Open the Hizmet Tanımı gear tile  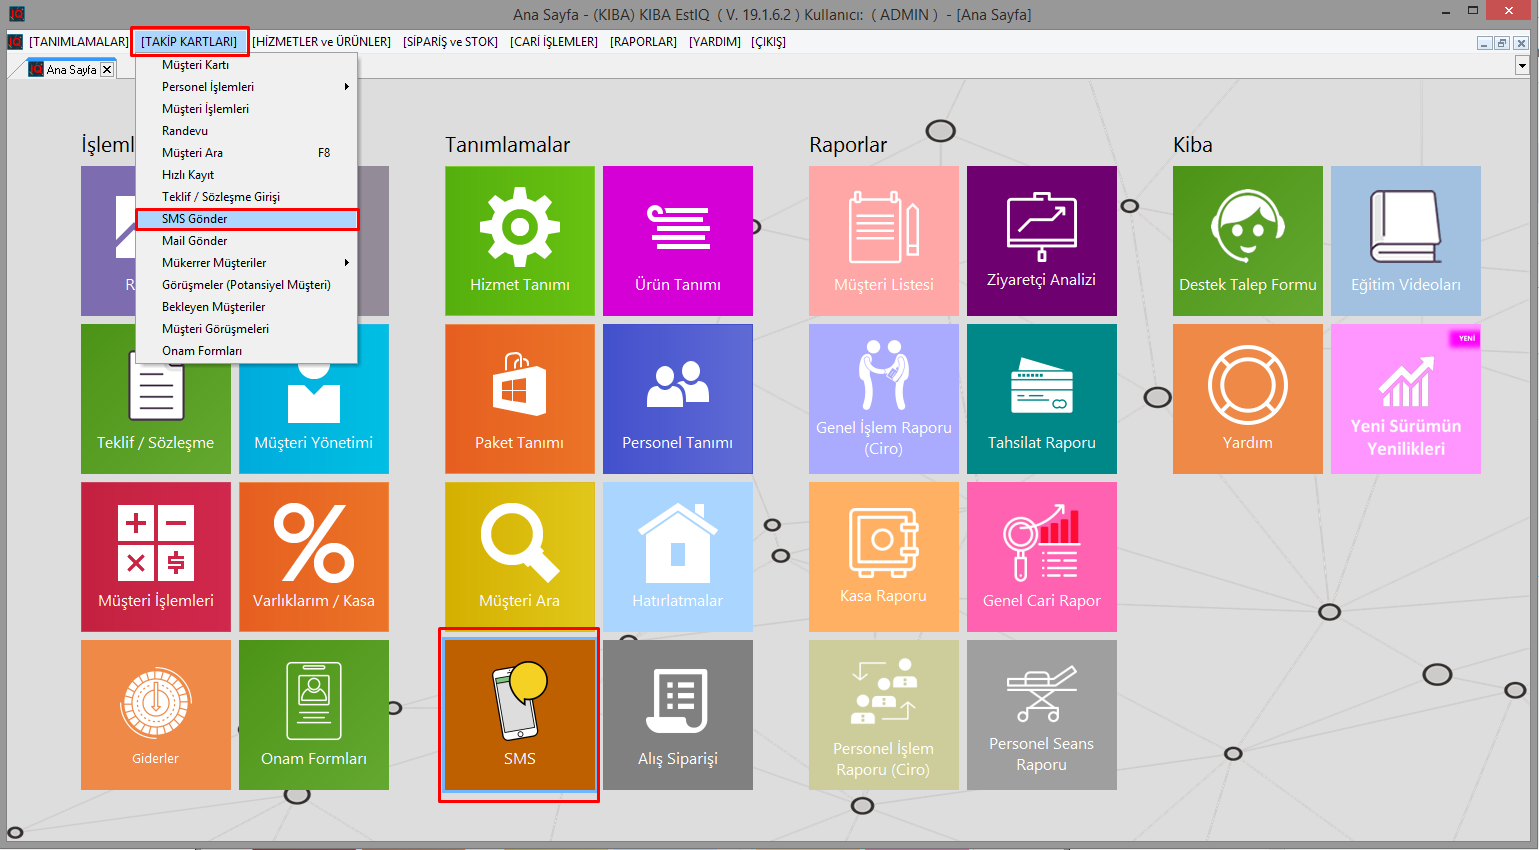click(x=519, y=240)
